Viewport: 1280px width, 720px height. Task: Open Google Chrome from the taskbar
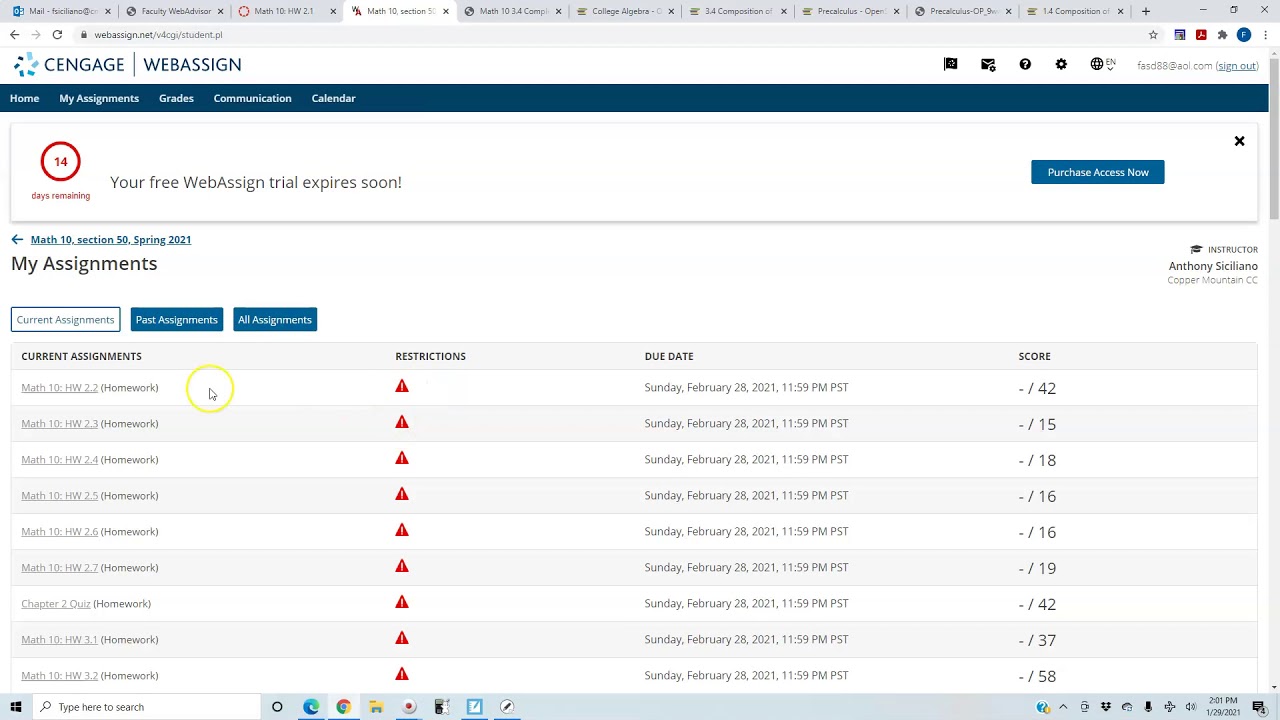(x=343, y=707)
